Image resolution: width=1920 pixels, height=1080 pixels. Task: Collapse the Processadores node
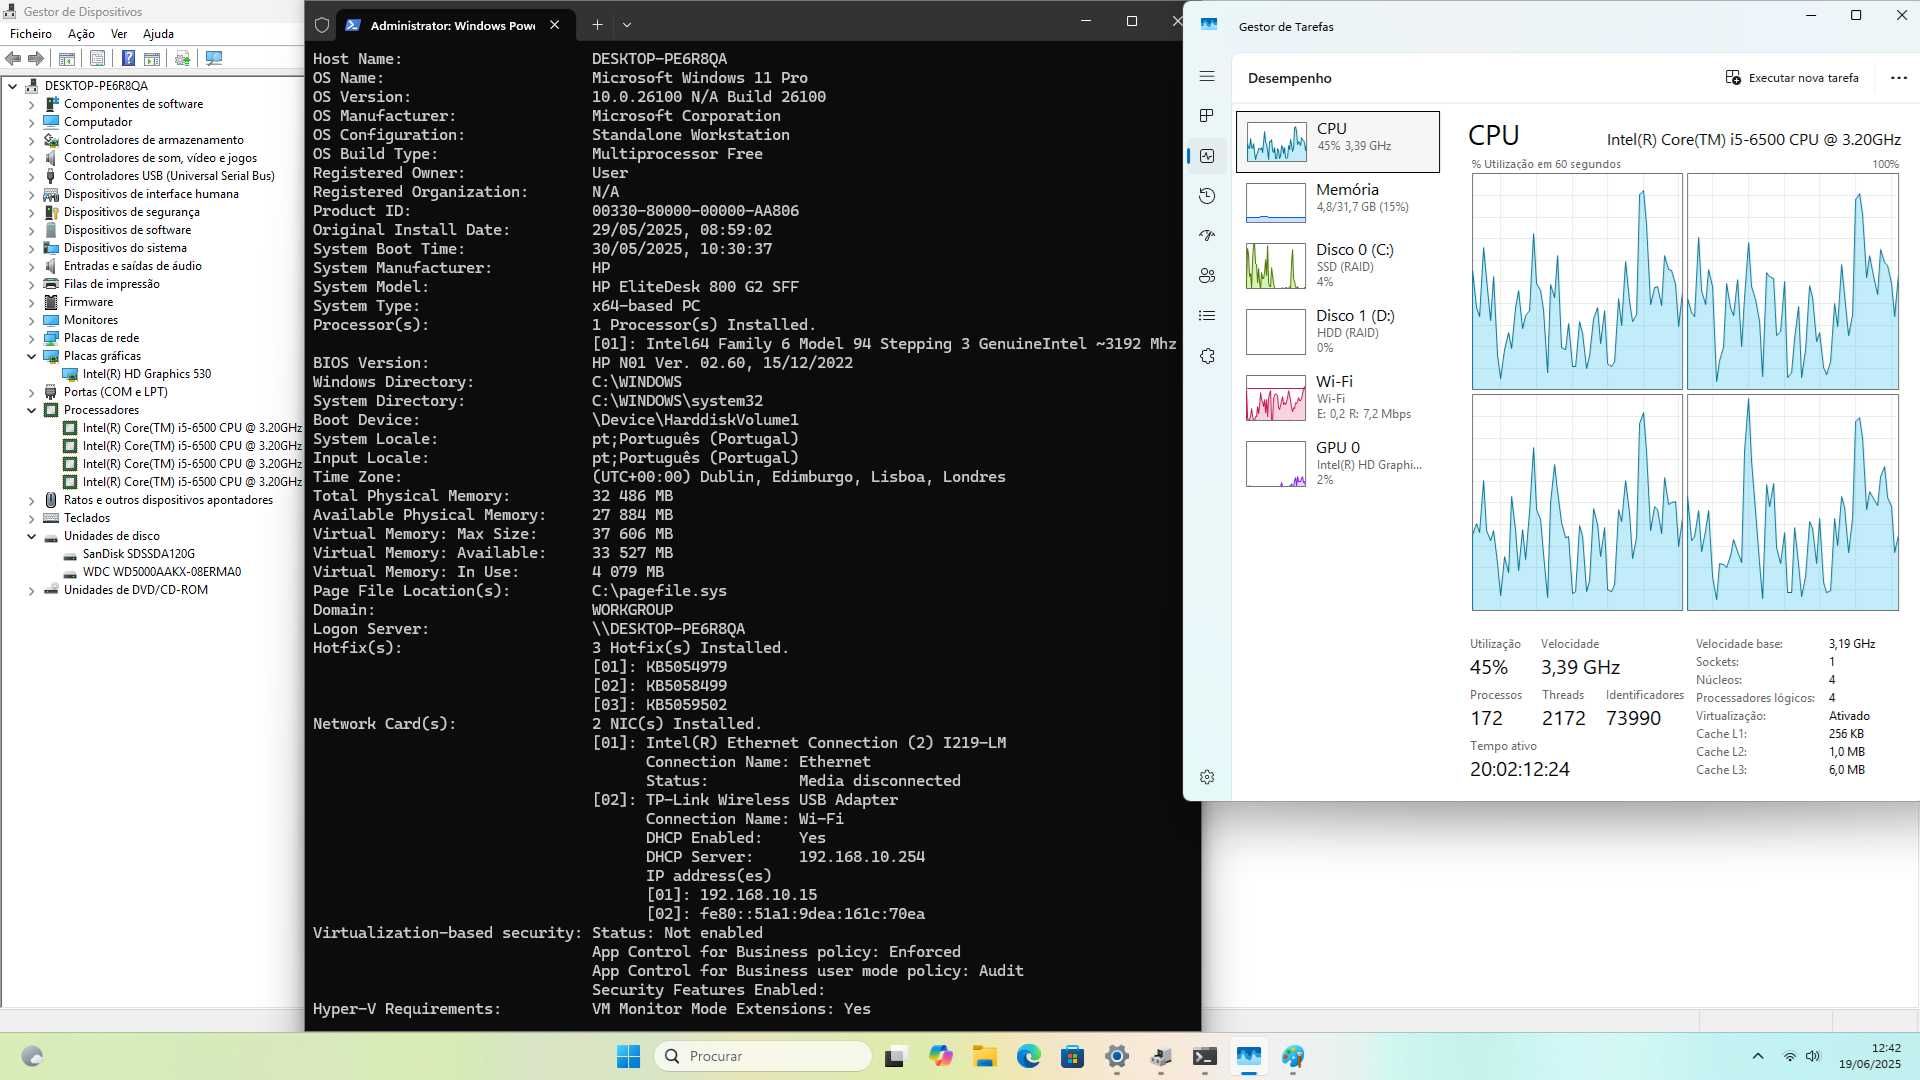[31, 410]
